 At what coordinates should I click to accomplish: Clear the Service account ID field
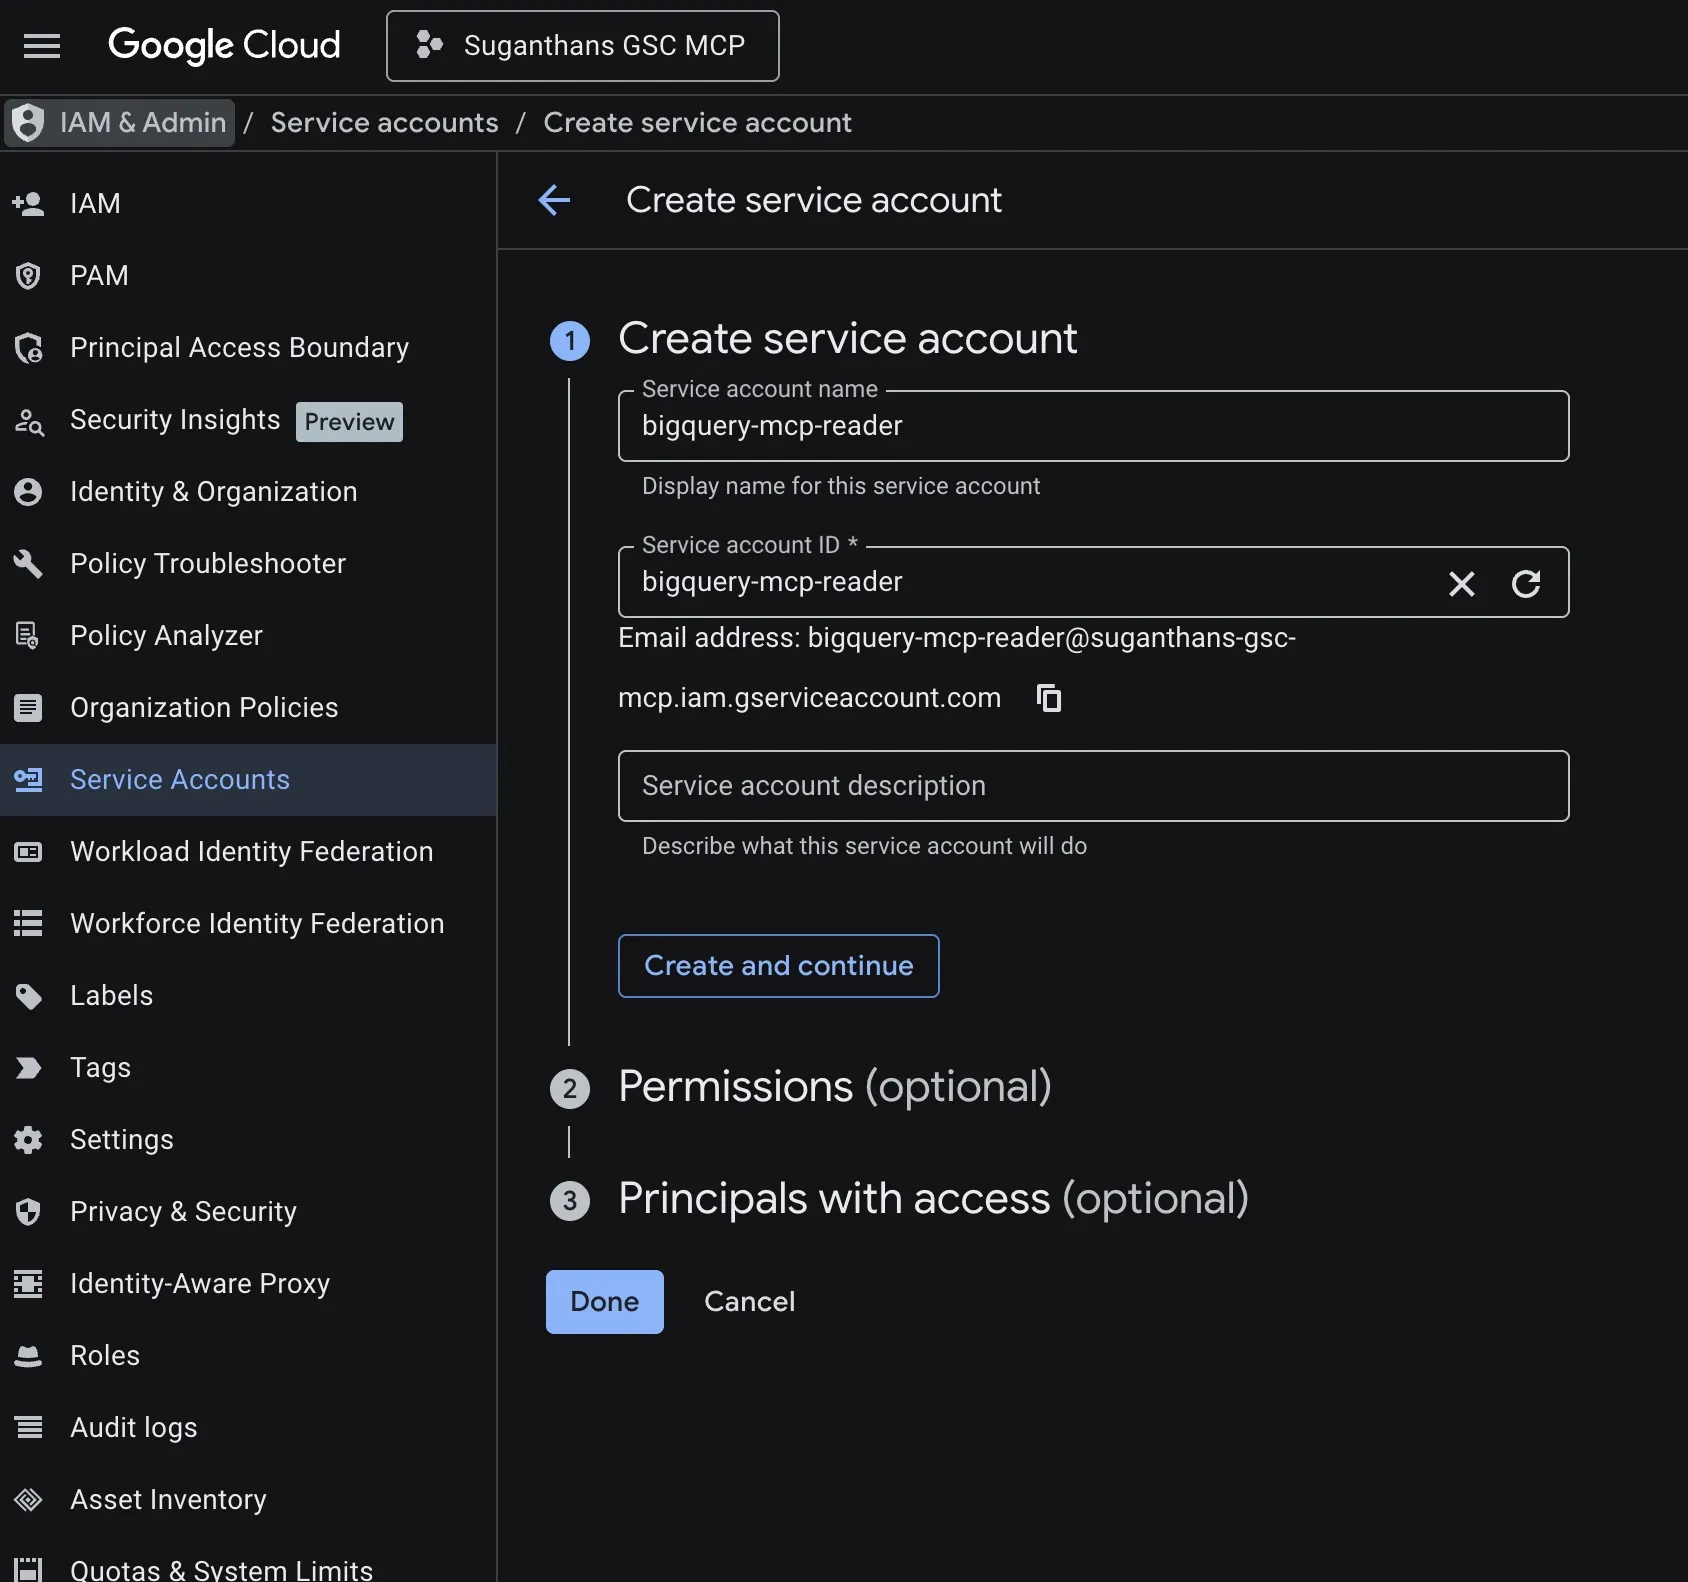tap(1461, 583)
